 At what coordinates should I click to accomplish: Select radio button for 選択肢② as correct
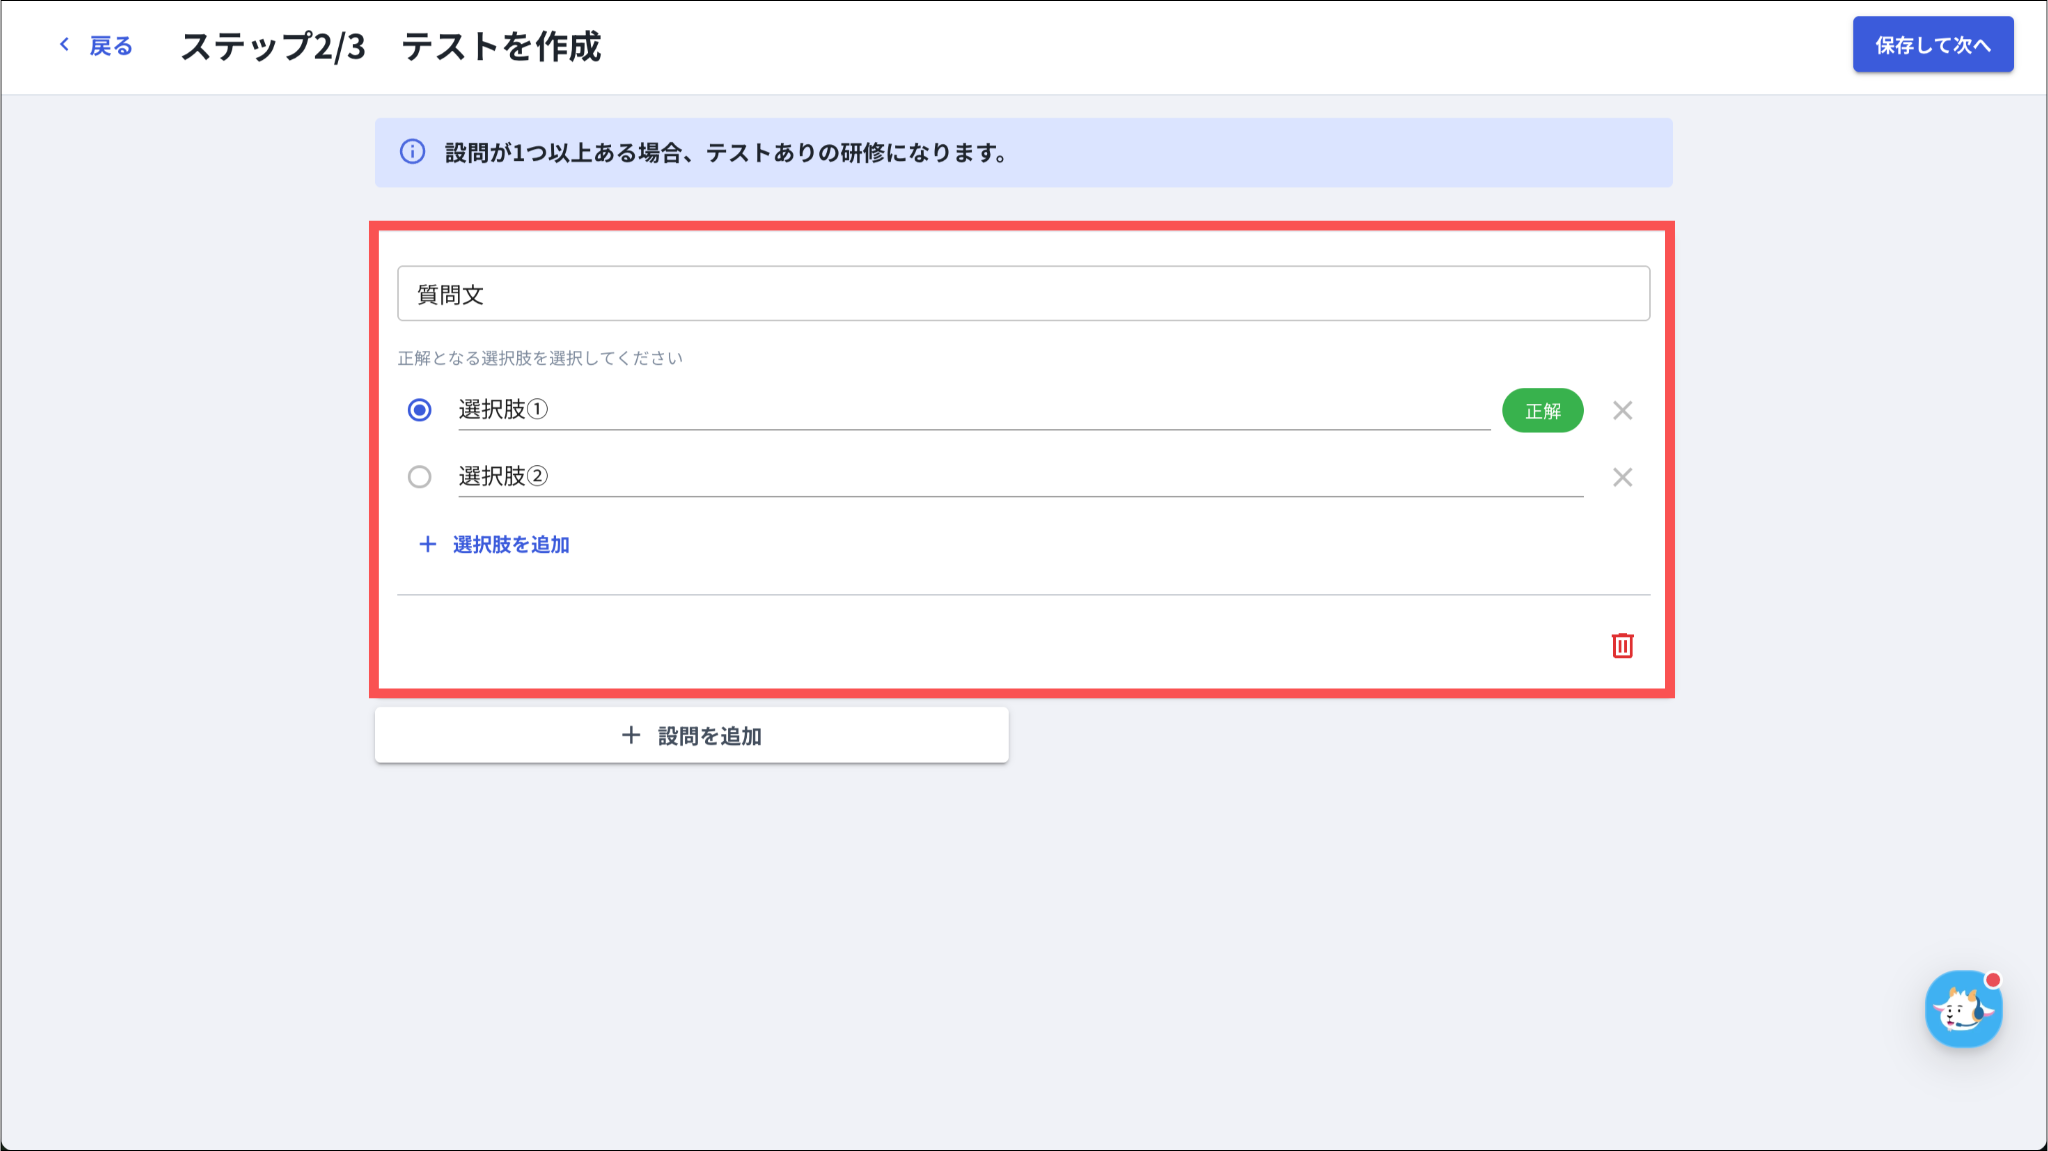420,477
